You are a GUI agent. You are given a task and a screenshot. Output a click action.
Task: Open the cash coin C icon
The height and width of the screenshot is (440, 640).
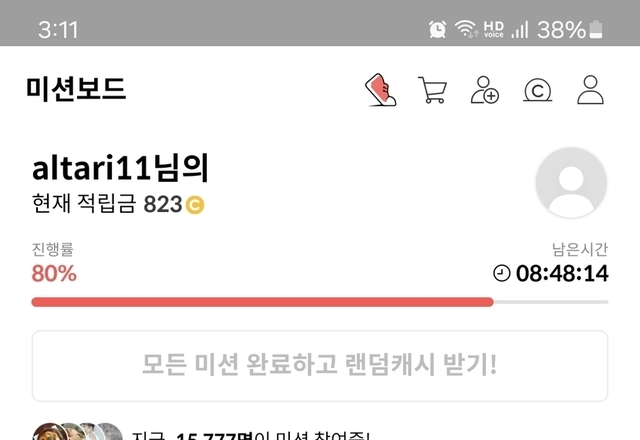pyautogui.click(x=538, y=90)
